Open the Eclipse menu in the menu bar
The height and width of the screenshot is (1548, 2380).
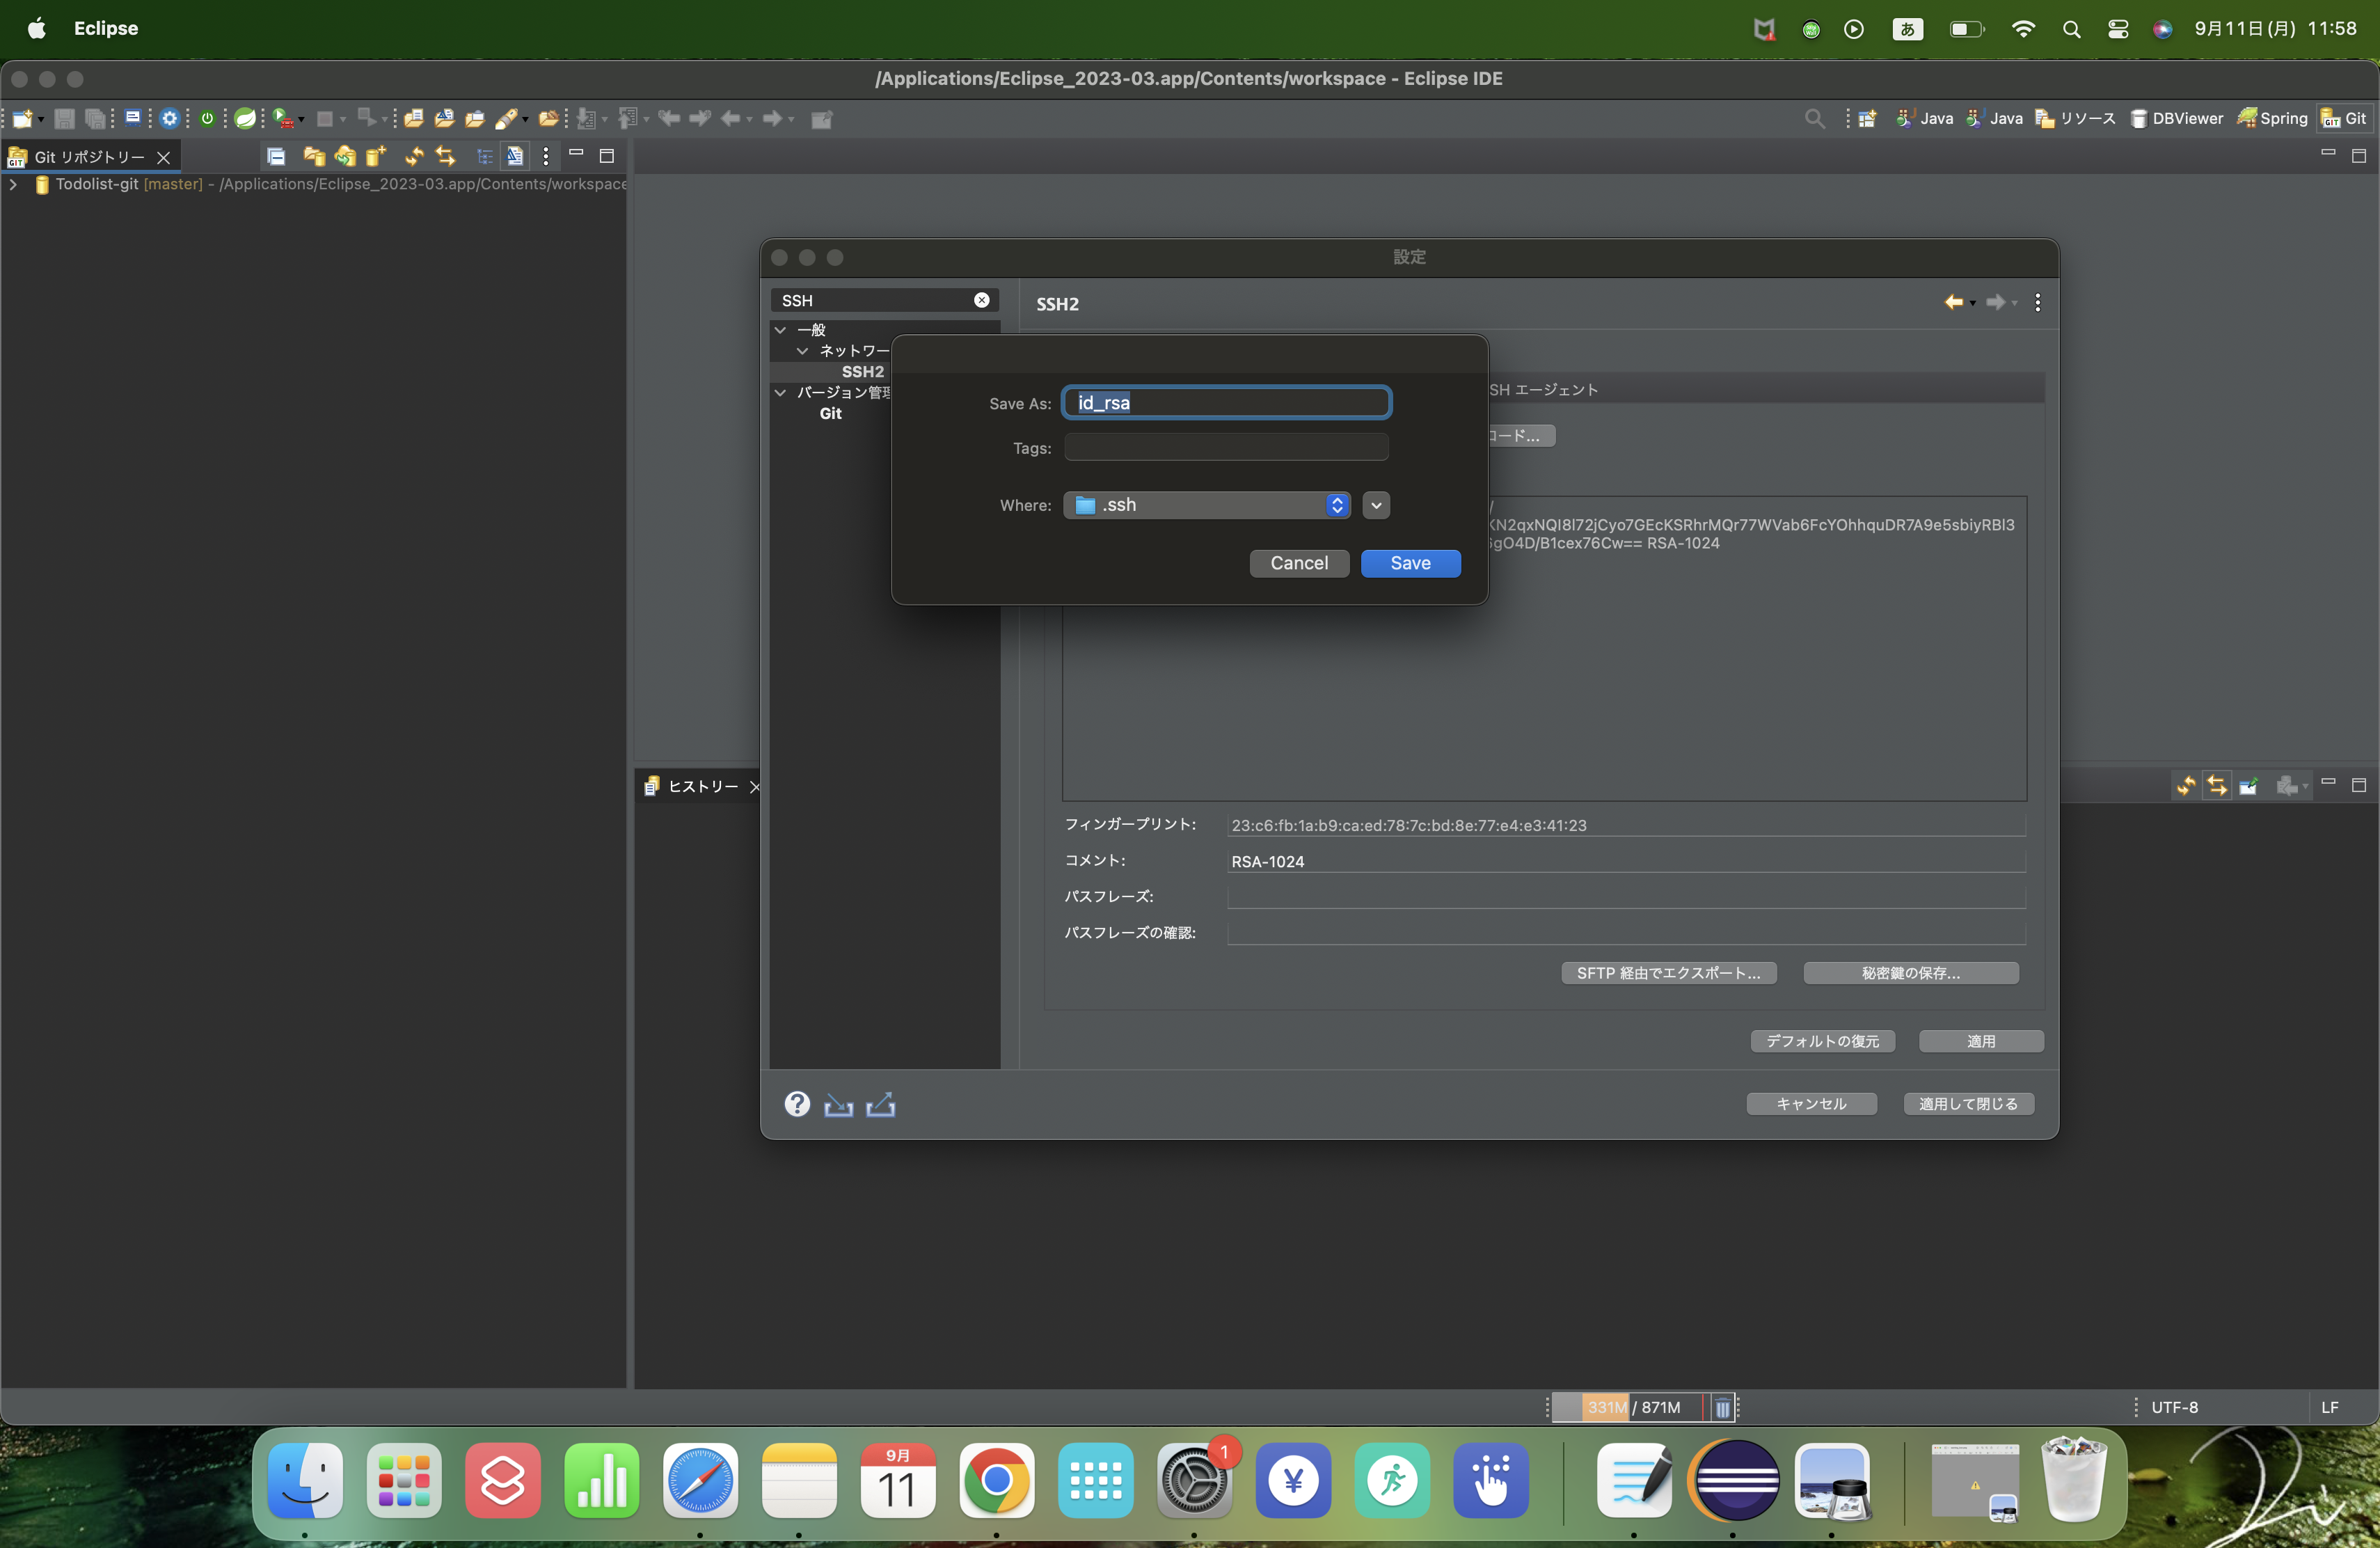click(105, 29)
